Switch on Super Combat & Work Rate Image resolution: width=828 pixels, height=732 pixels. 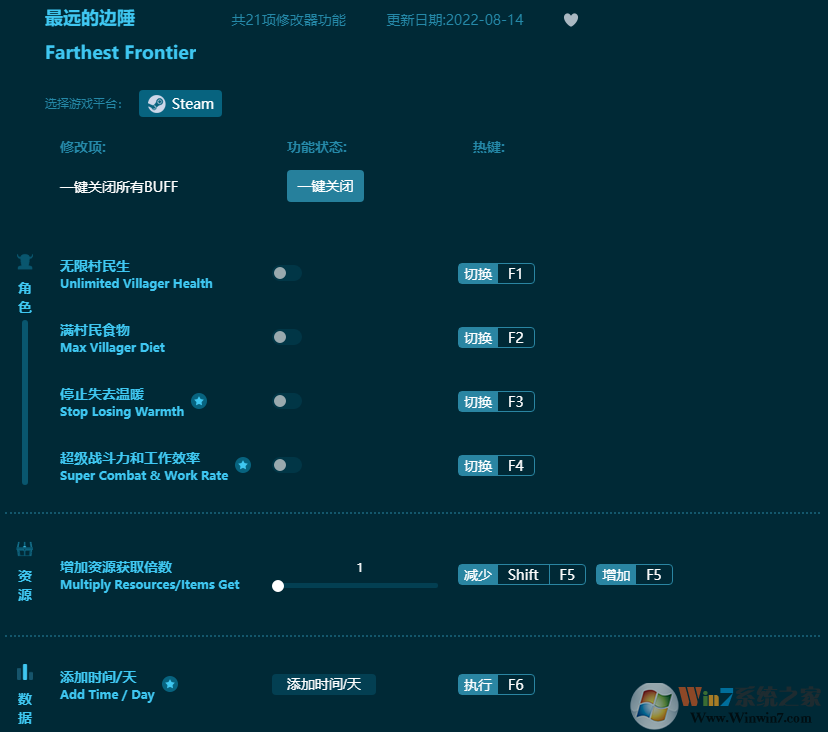coord(286,465)
